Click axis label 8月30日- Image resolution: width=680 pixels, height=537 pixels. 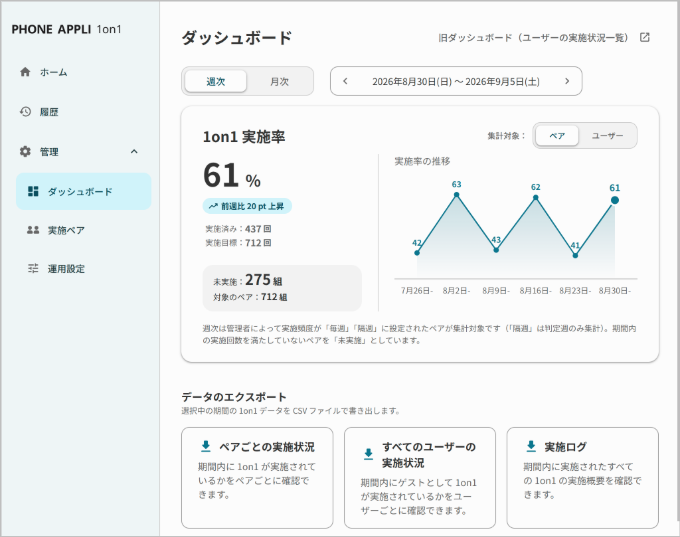click(615, 291)
